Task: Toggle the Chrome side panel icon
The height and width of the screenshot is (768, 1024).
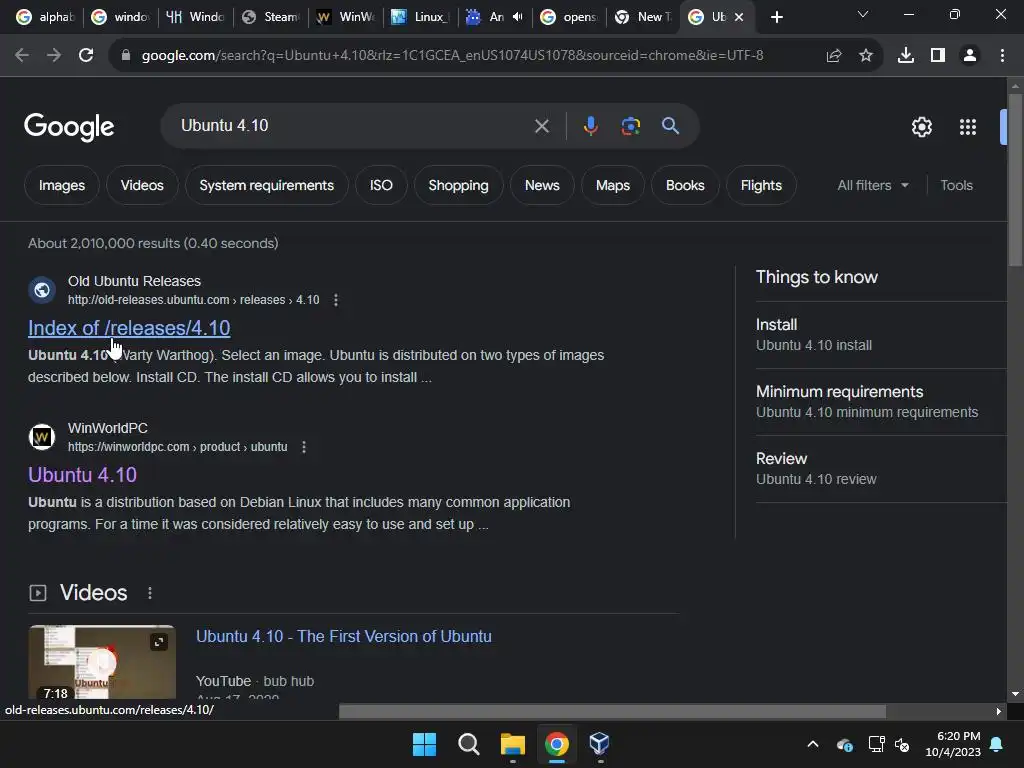Action: [x=938, y=56]
